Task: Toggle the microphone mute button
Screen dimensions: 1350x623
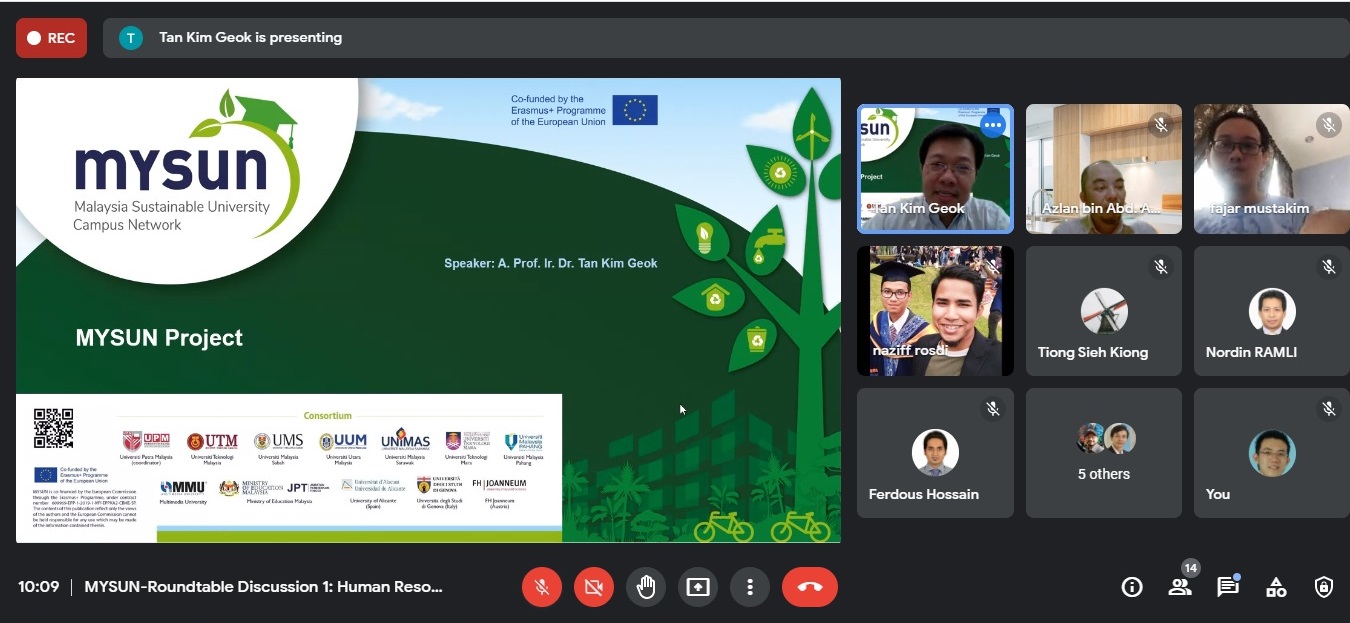Action: [542, 587]
